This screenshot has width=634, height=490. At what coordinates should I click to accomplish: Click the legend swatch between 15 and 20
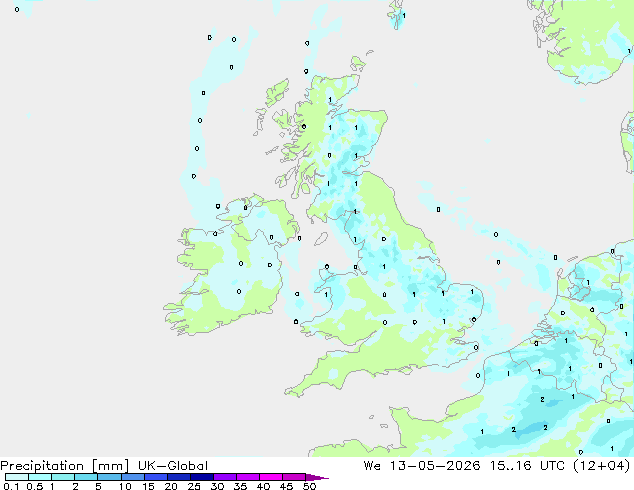coord(156,477)
